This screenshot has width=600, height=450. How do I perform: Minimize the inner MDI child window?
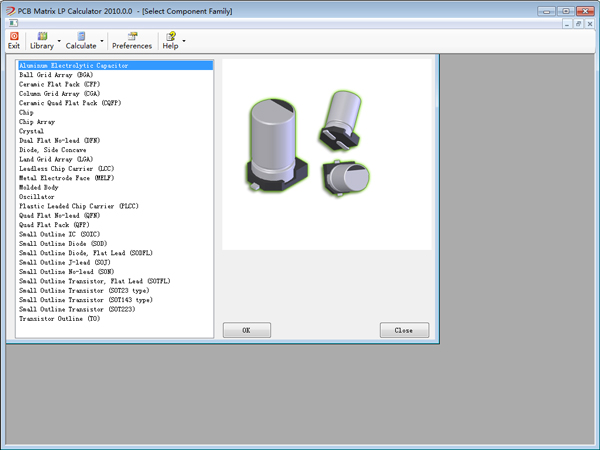[x=567, y=24]
